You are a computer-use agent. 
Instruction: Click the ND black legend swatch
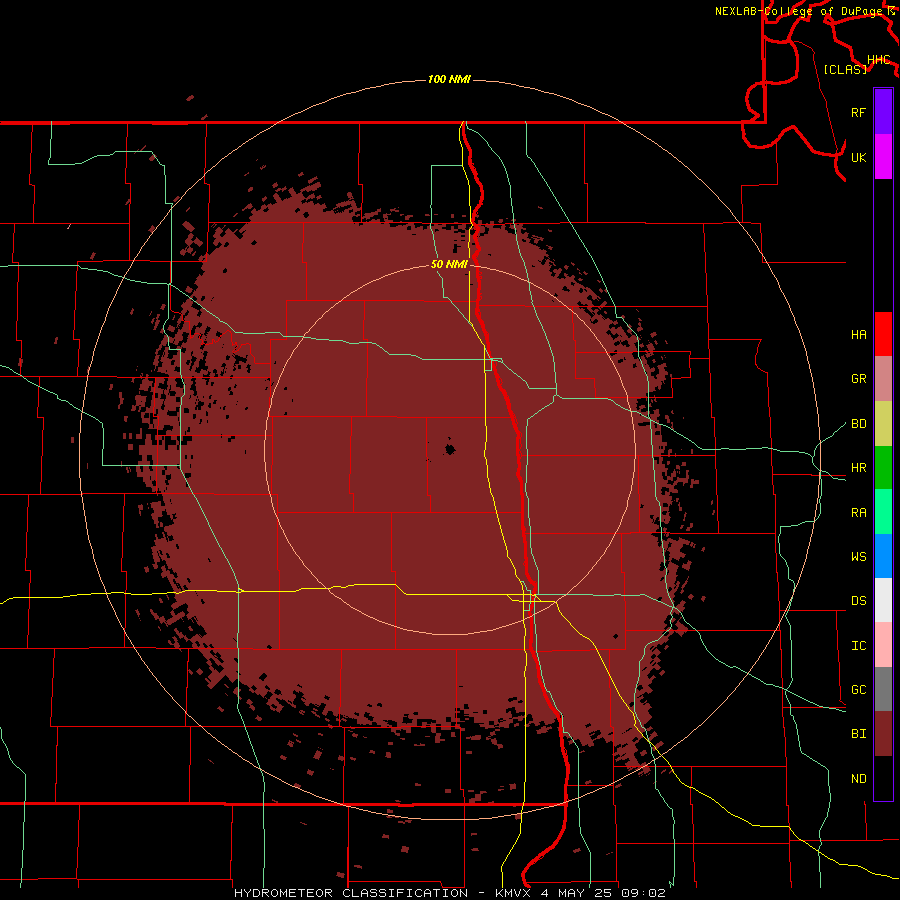click(x=883, y=778)
